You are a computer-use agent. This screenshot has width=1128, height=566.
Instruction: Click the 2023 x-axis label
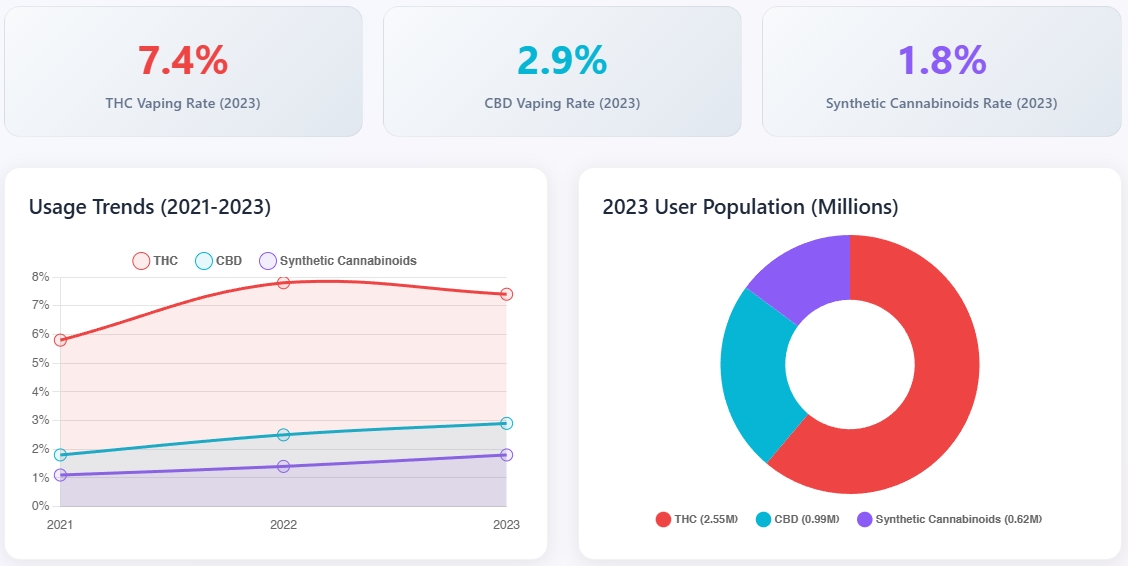click(506, 525)
